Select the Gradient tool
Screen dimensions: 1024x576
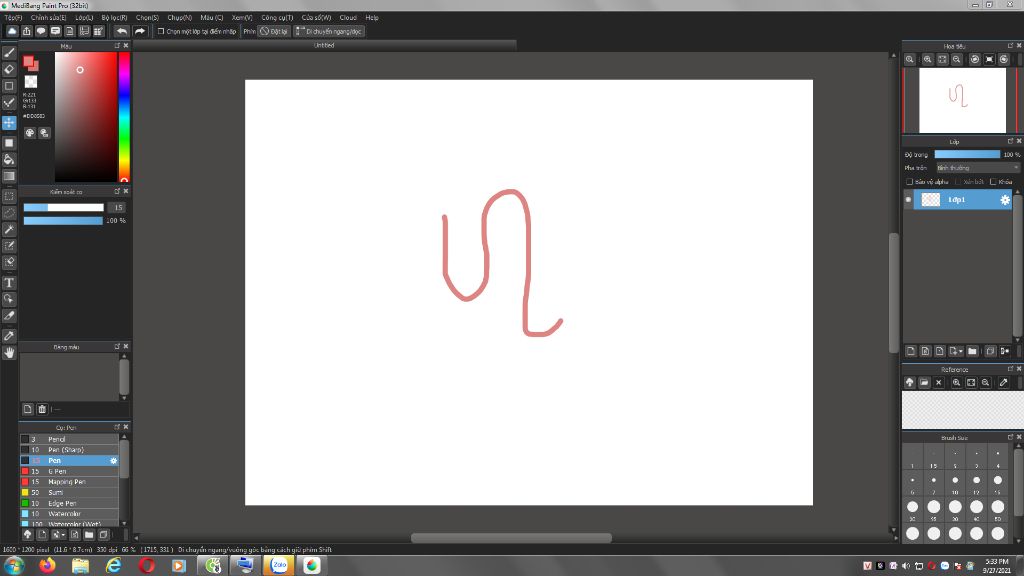(9, 176)
